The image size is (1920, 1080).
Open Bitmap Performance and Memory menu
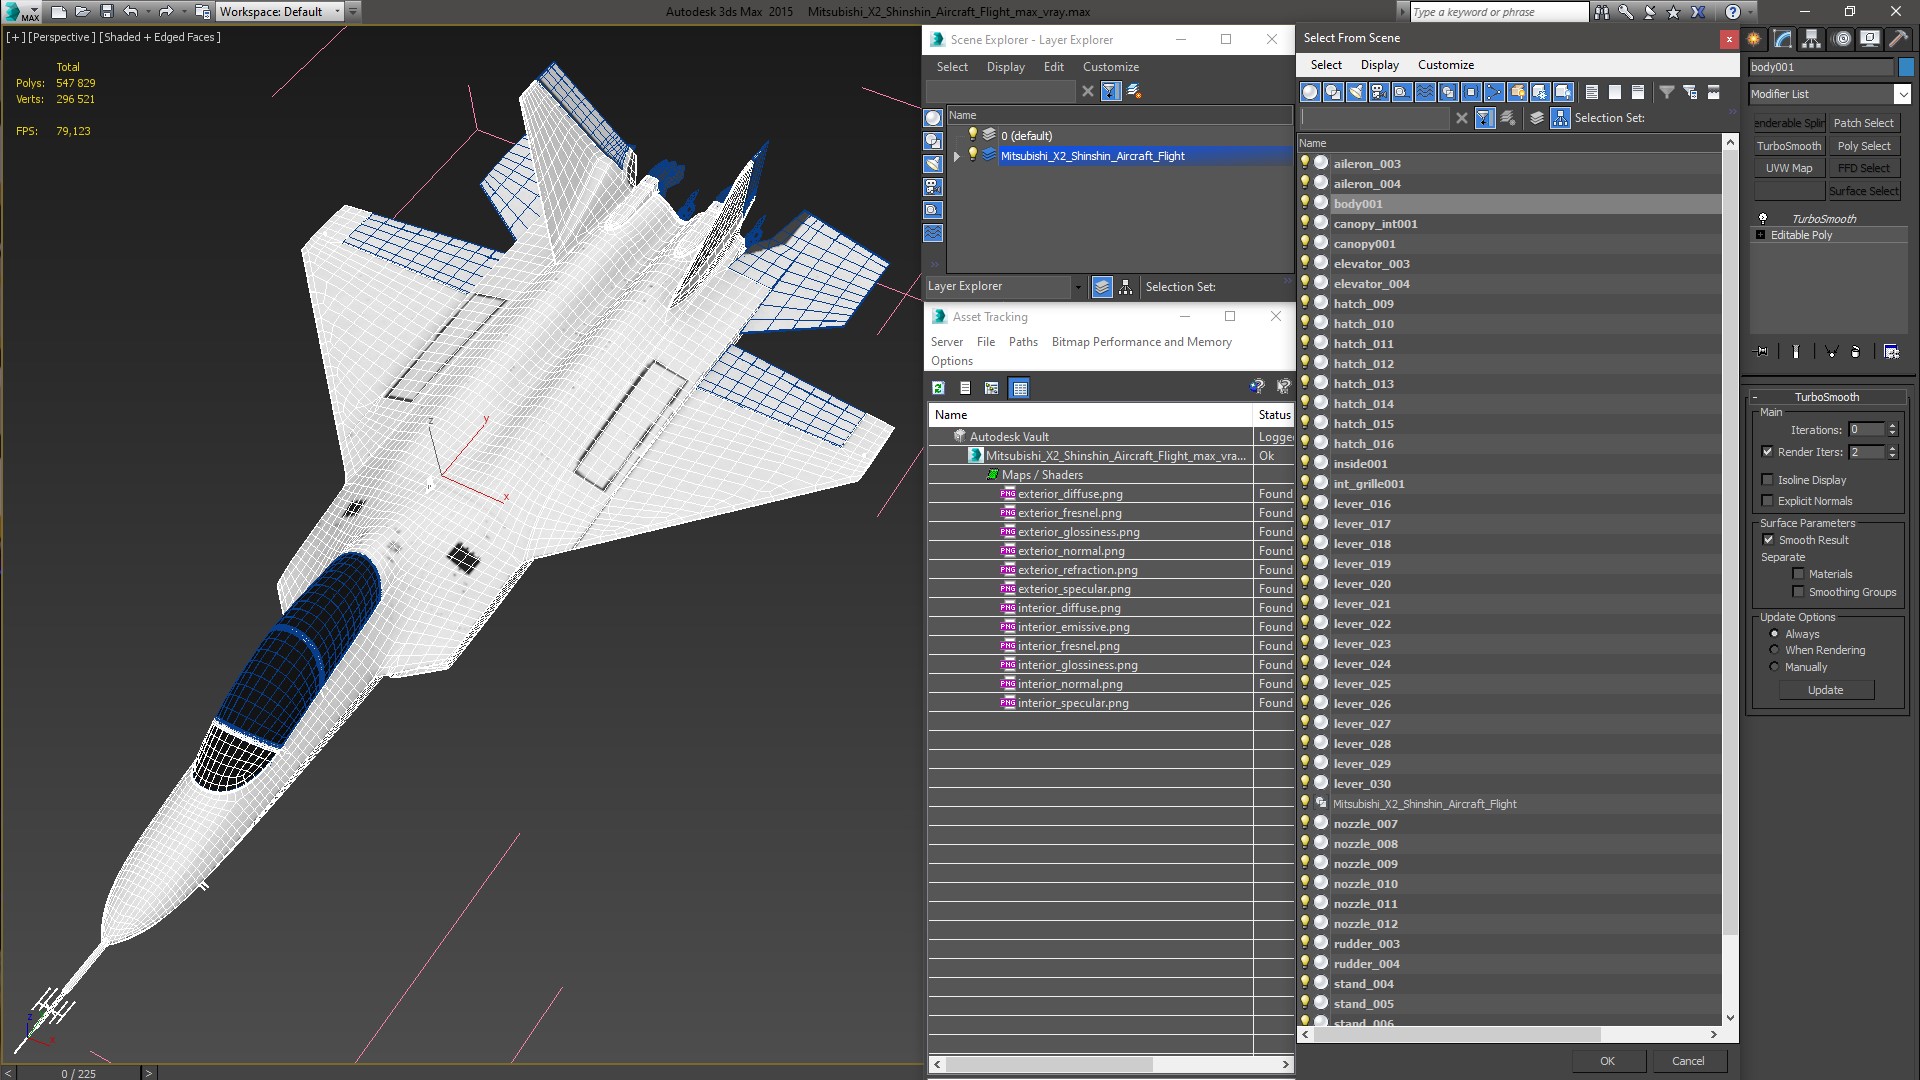[1141, 342]
